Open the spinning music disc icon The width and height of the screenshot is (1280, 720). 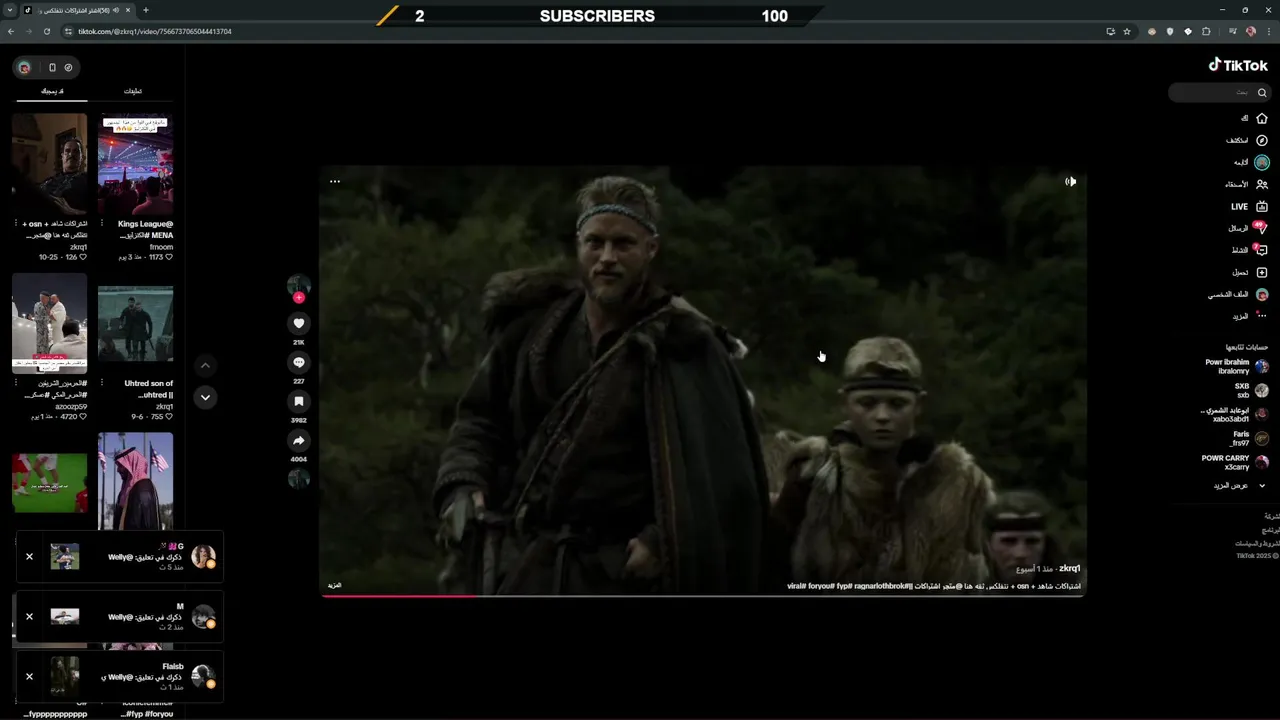click(x=298, y=479)
